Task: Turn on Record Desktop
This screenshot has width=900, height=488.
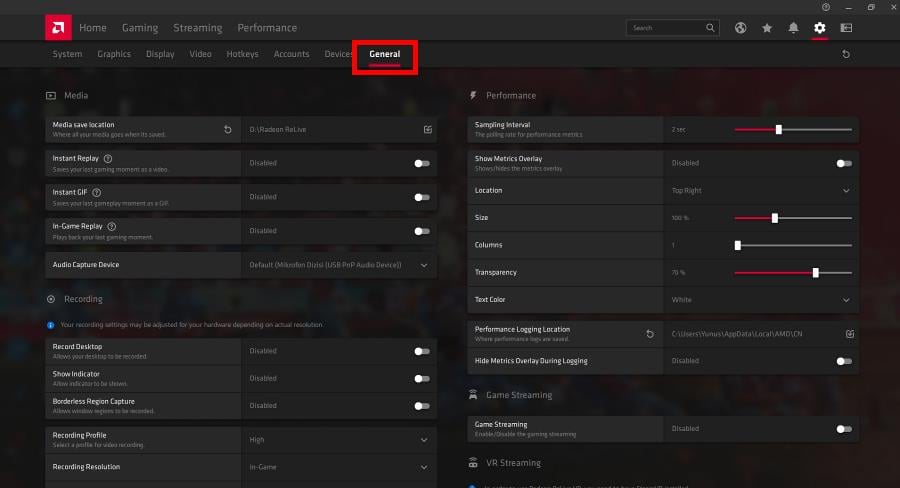Action: coord(422,351)
